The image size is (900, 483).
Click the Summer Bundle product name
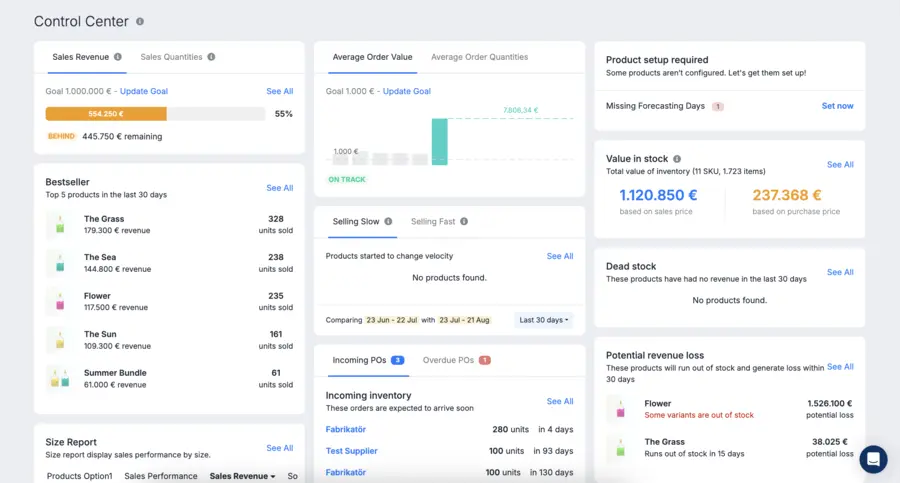coord(115,373)
